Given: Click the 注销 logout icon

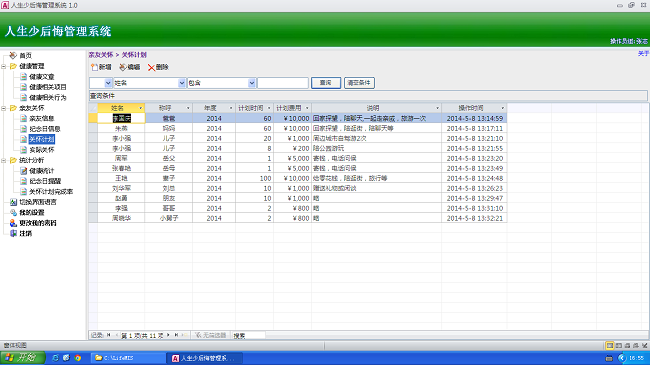Looking at the screenshot, I should (x=13, y=233).
